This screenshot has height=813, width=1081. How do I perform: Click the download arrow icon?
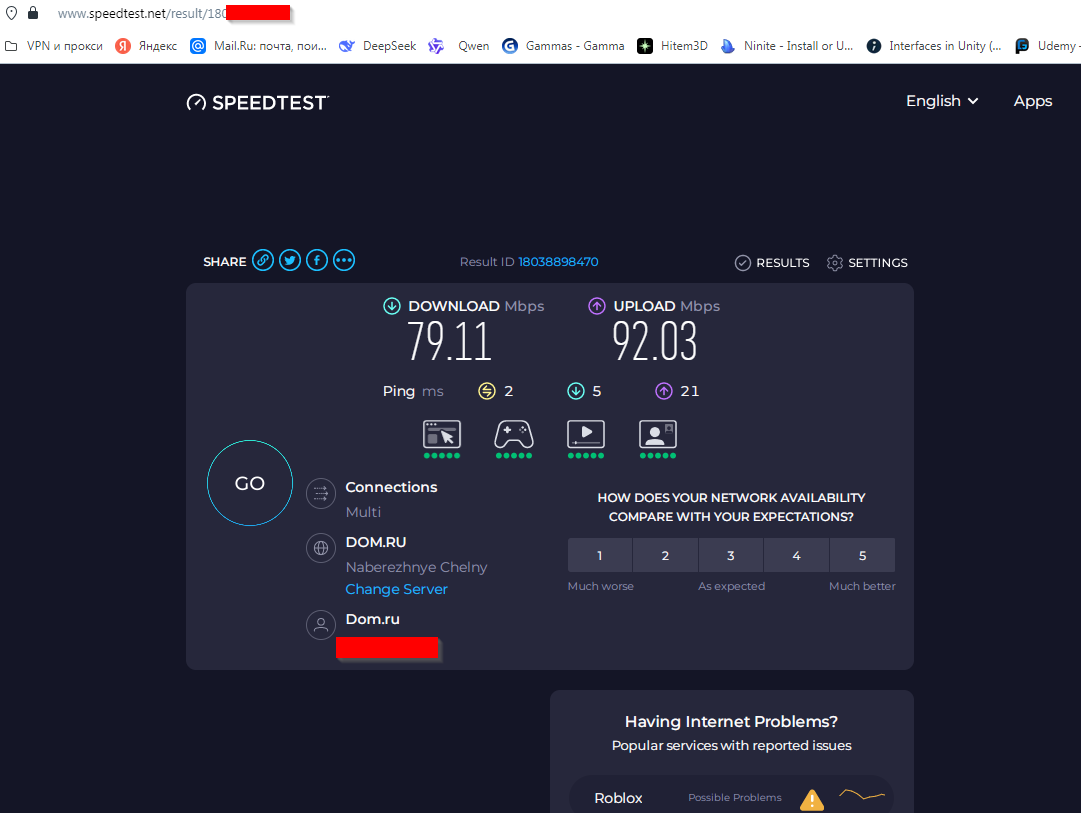tap(392, 306)
